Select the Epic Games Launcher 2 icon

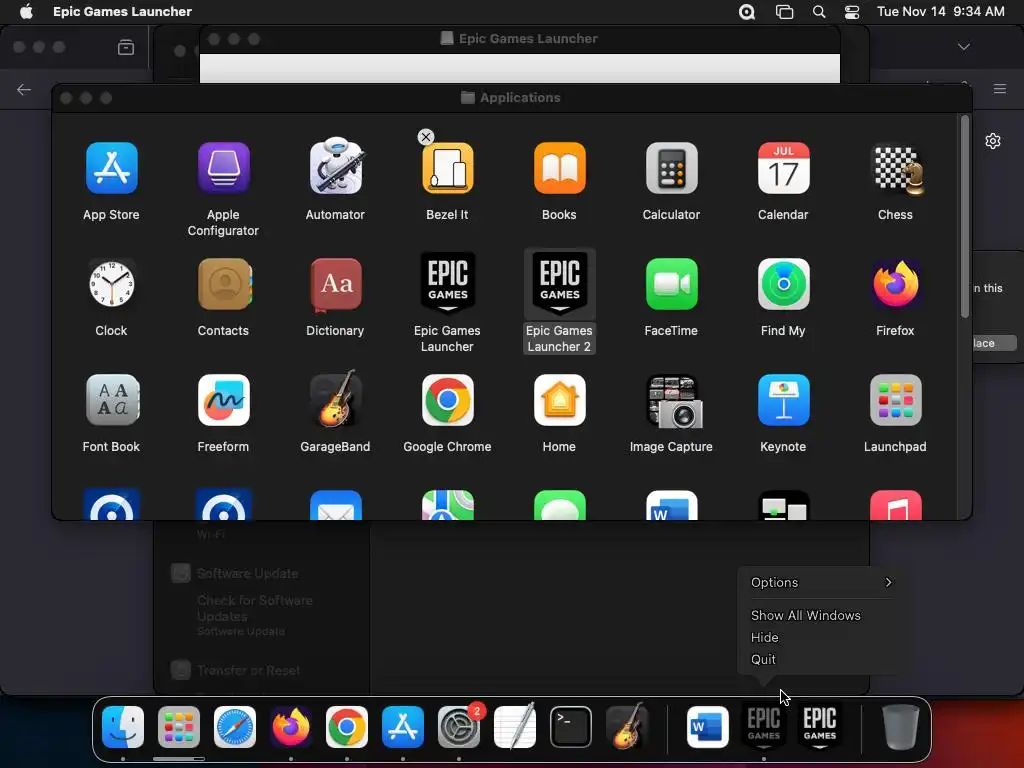tap(560, 282)
